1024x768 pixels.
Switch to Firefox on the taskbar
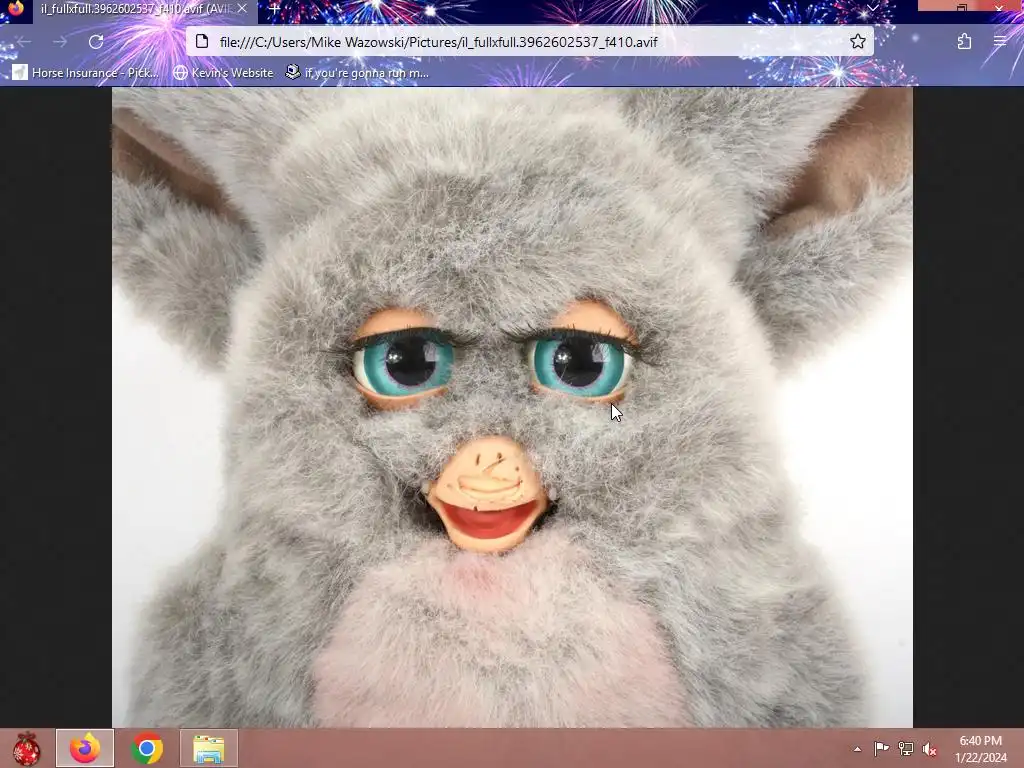pyautogui.click(x=85, y=748)
